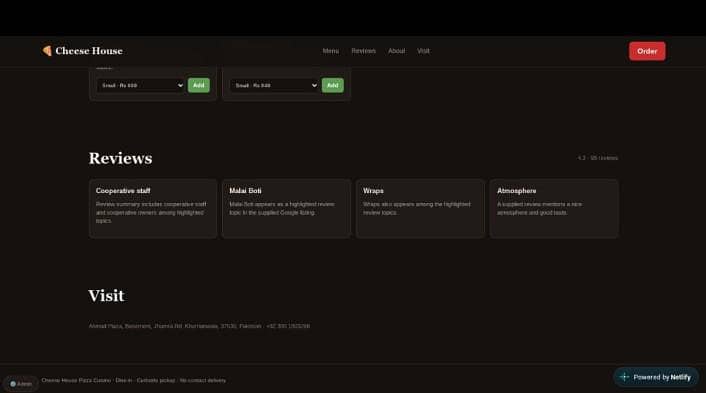Open the Admin button in the corner
706x393 pixels.
[21, 384]
